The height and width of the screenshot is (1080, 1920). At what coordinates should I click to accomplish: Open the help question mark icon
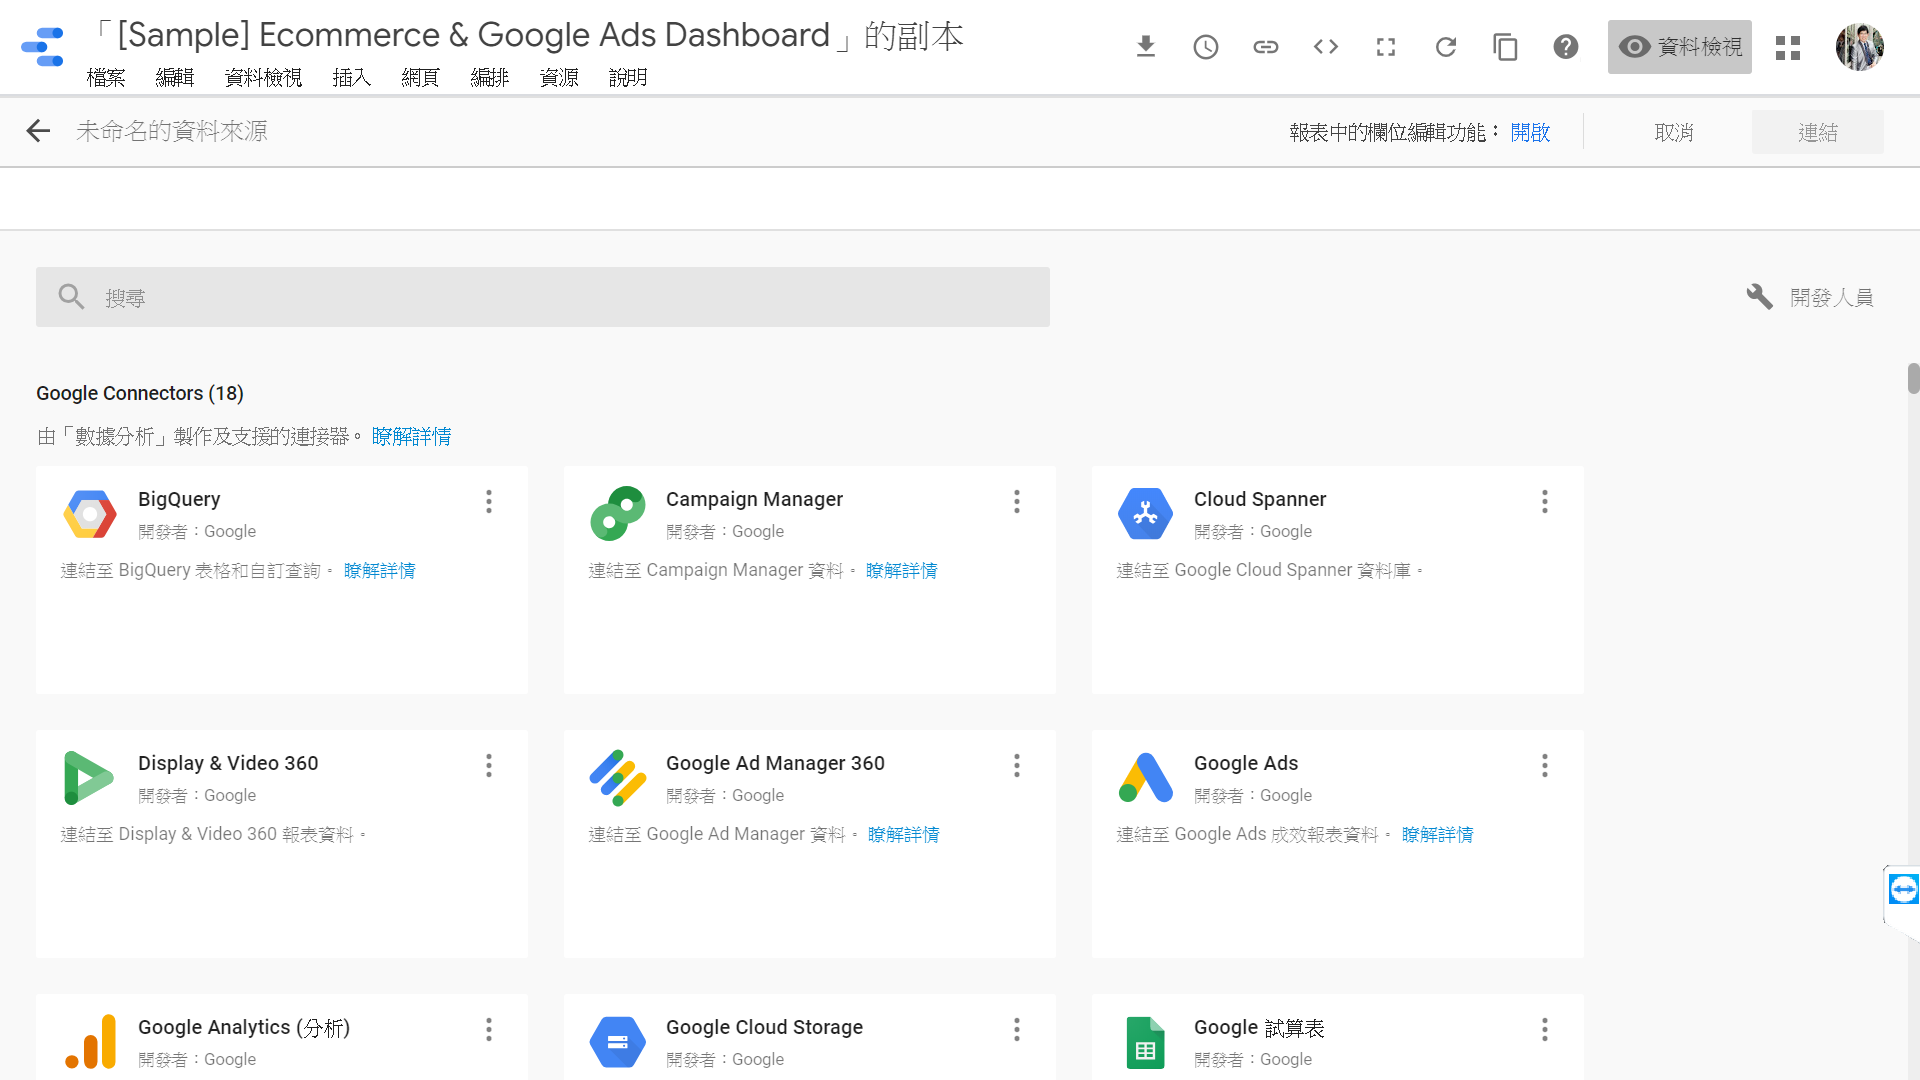tap(1566, 47)
